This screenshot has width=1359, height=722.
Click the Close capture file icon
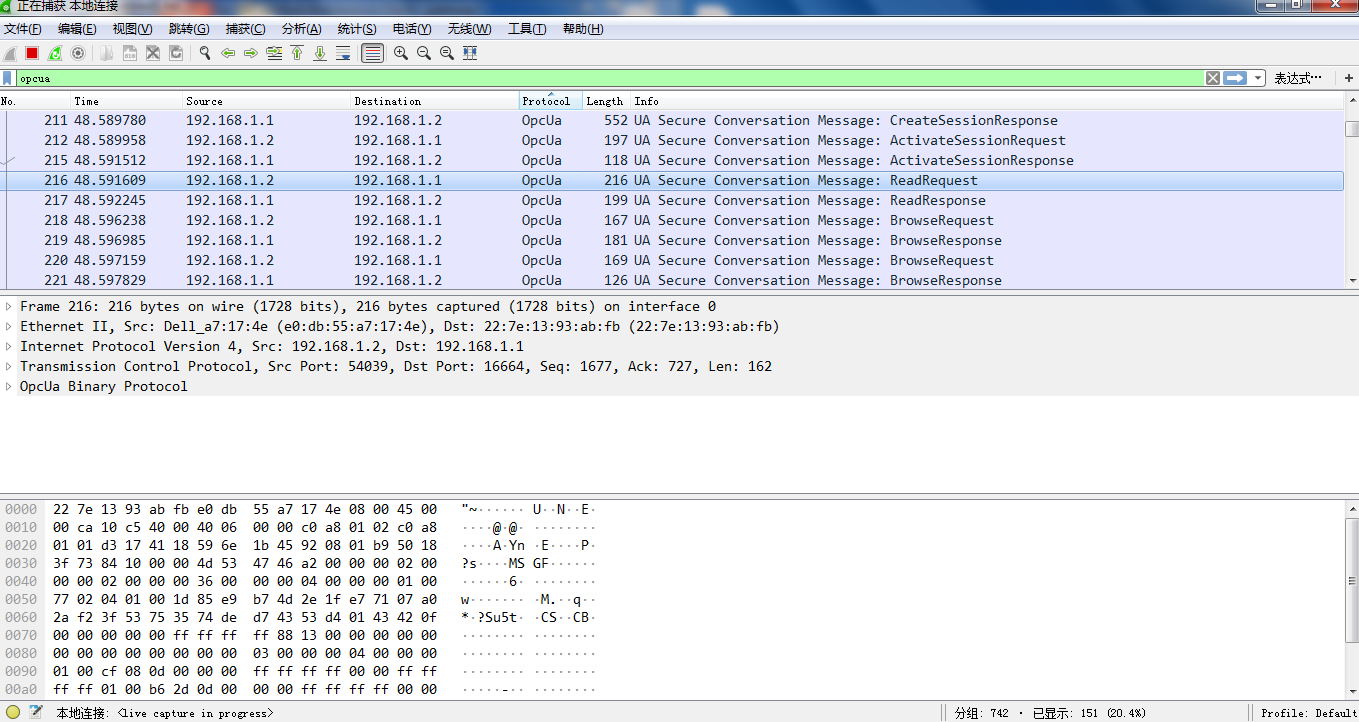point(153,53)
